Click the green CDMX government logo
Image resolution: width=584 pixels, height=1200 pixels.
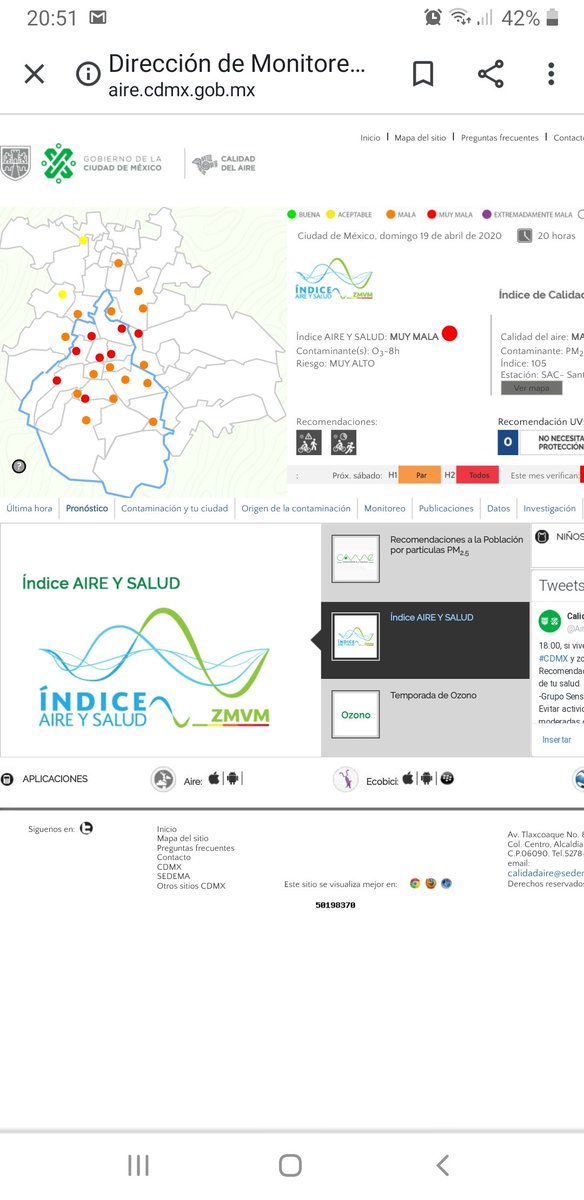click(58, 162)
